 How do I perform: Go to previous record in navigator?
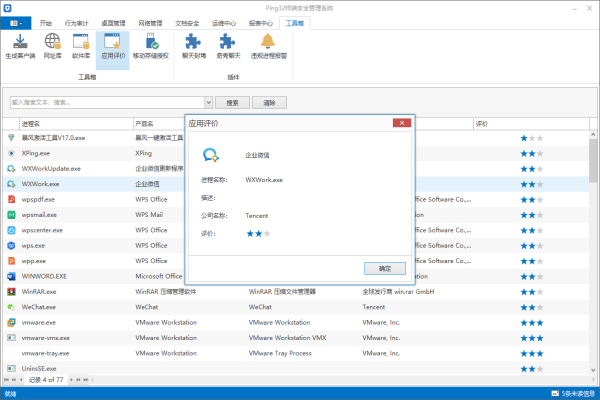[21, 380]
